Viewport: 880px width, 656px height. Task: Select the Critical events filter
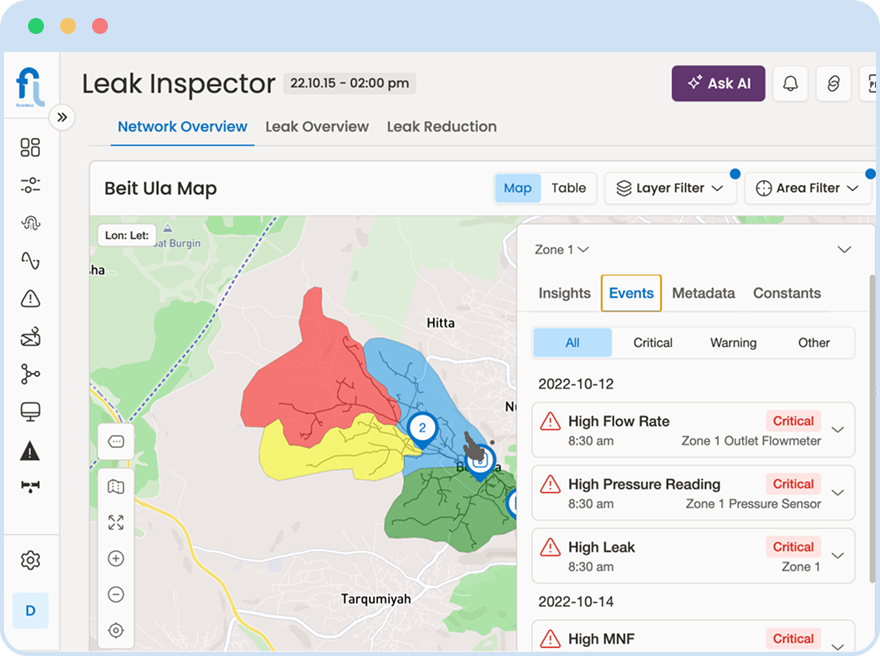click(652, 342)
